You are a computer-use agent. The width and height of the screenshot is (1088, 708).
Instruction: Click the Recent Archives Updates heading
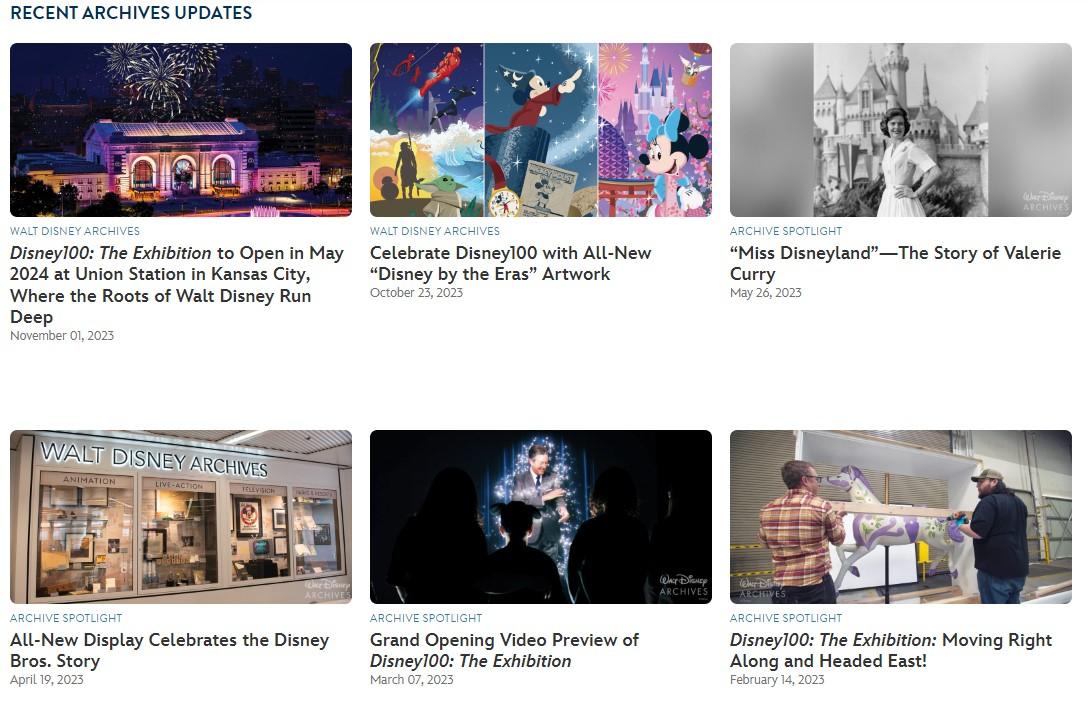[131, 13]
